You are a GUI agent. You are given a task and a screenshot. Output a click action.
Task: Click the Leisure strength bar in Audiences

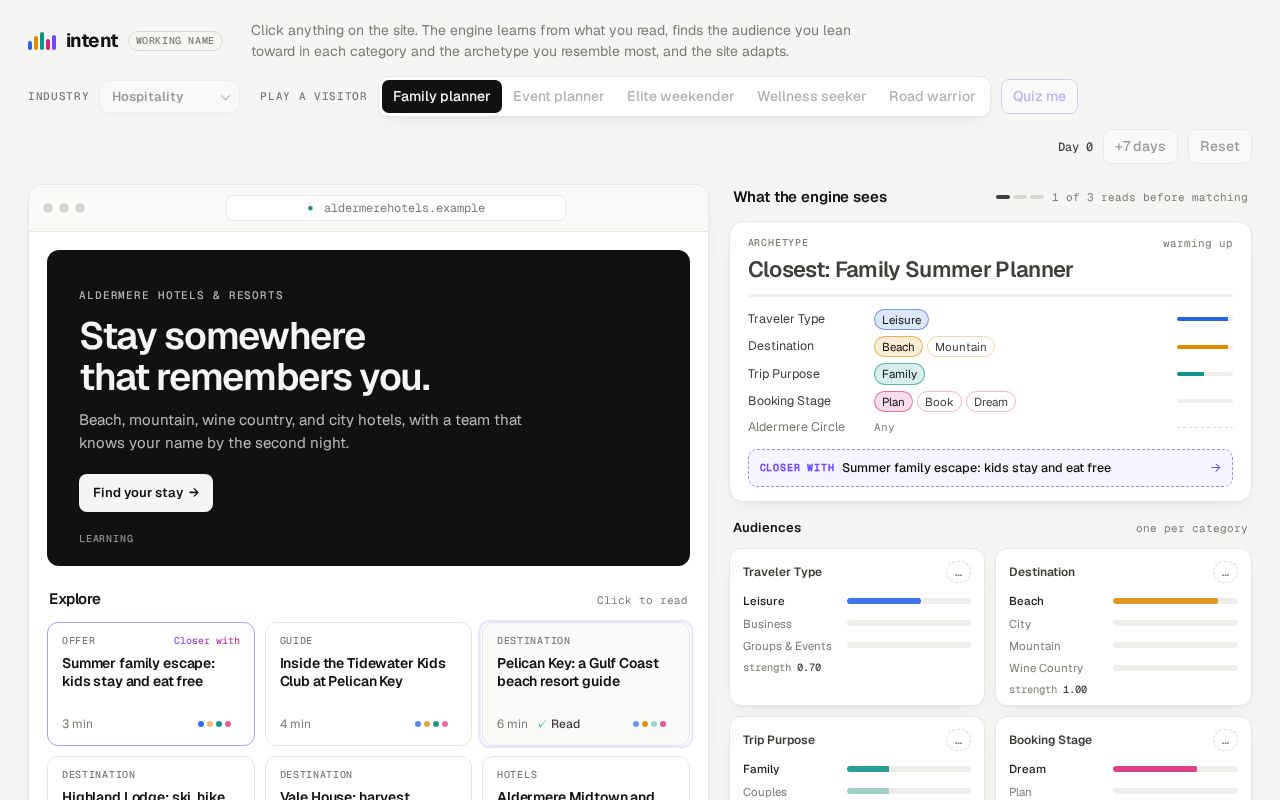[908, 601]
